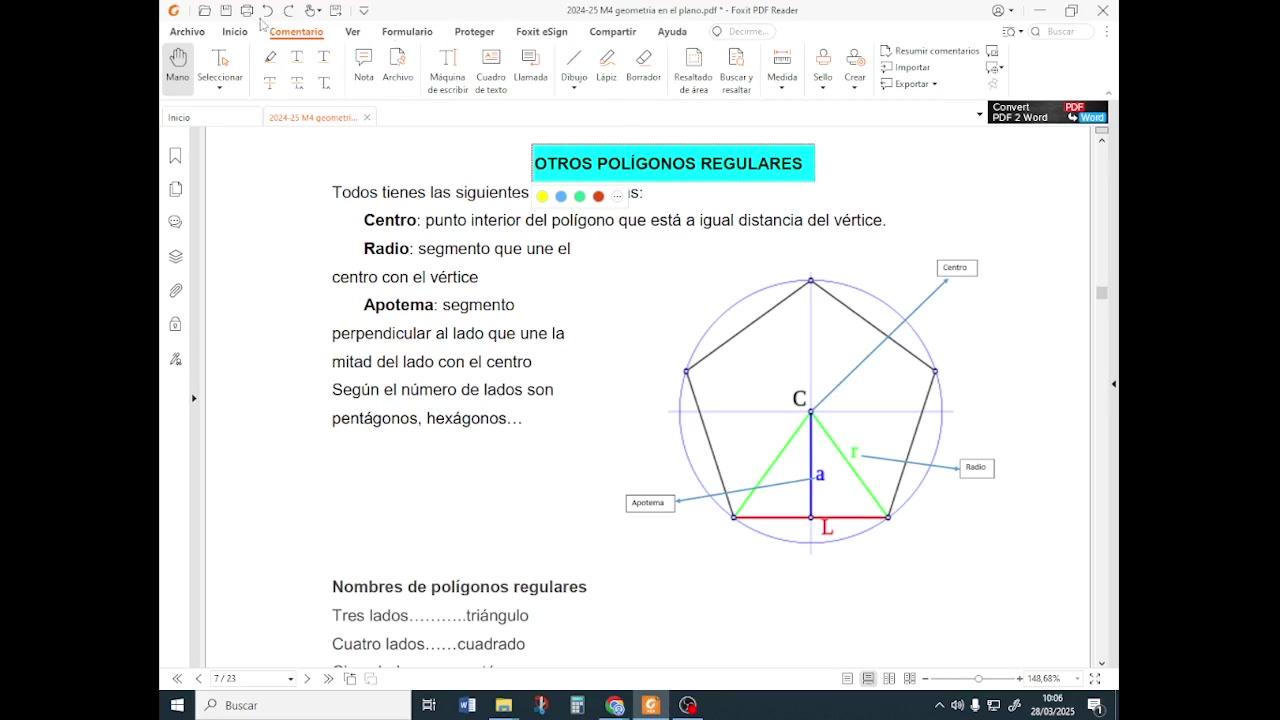Toggle continuous page view mode
The height and width of the screenshot is (720, 1280).
[868, 678]
